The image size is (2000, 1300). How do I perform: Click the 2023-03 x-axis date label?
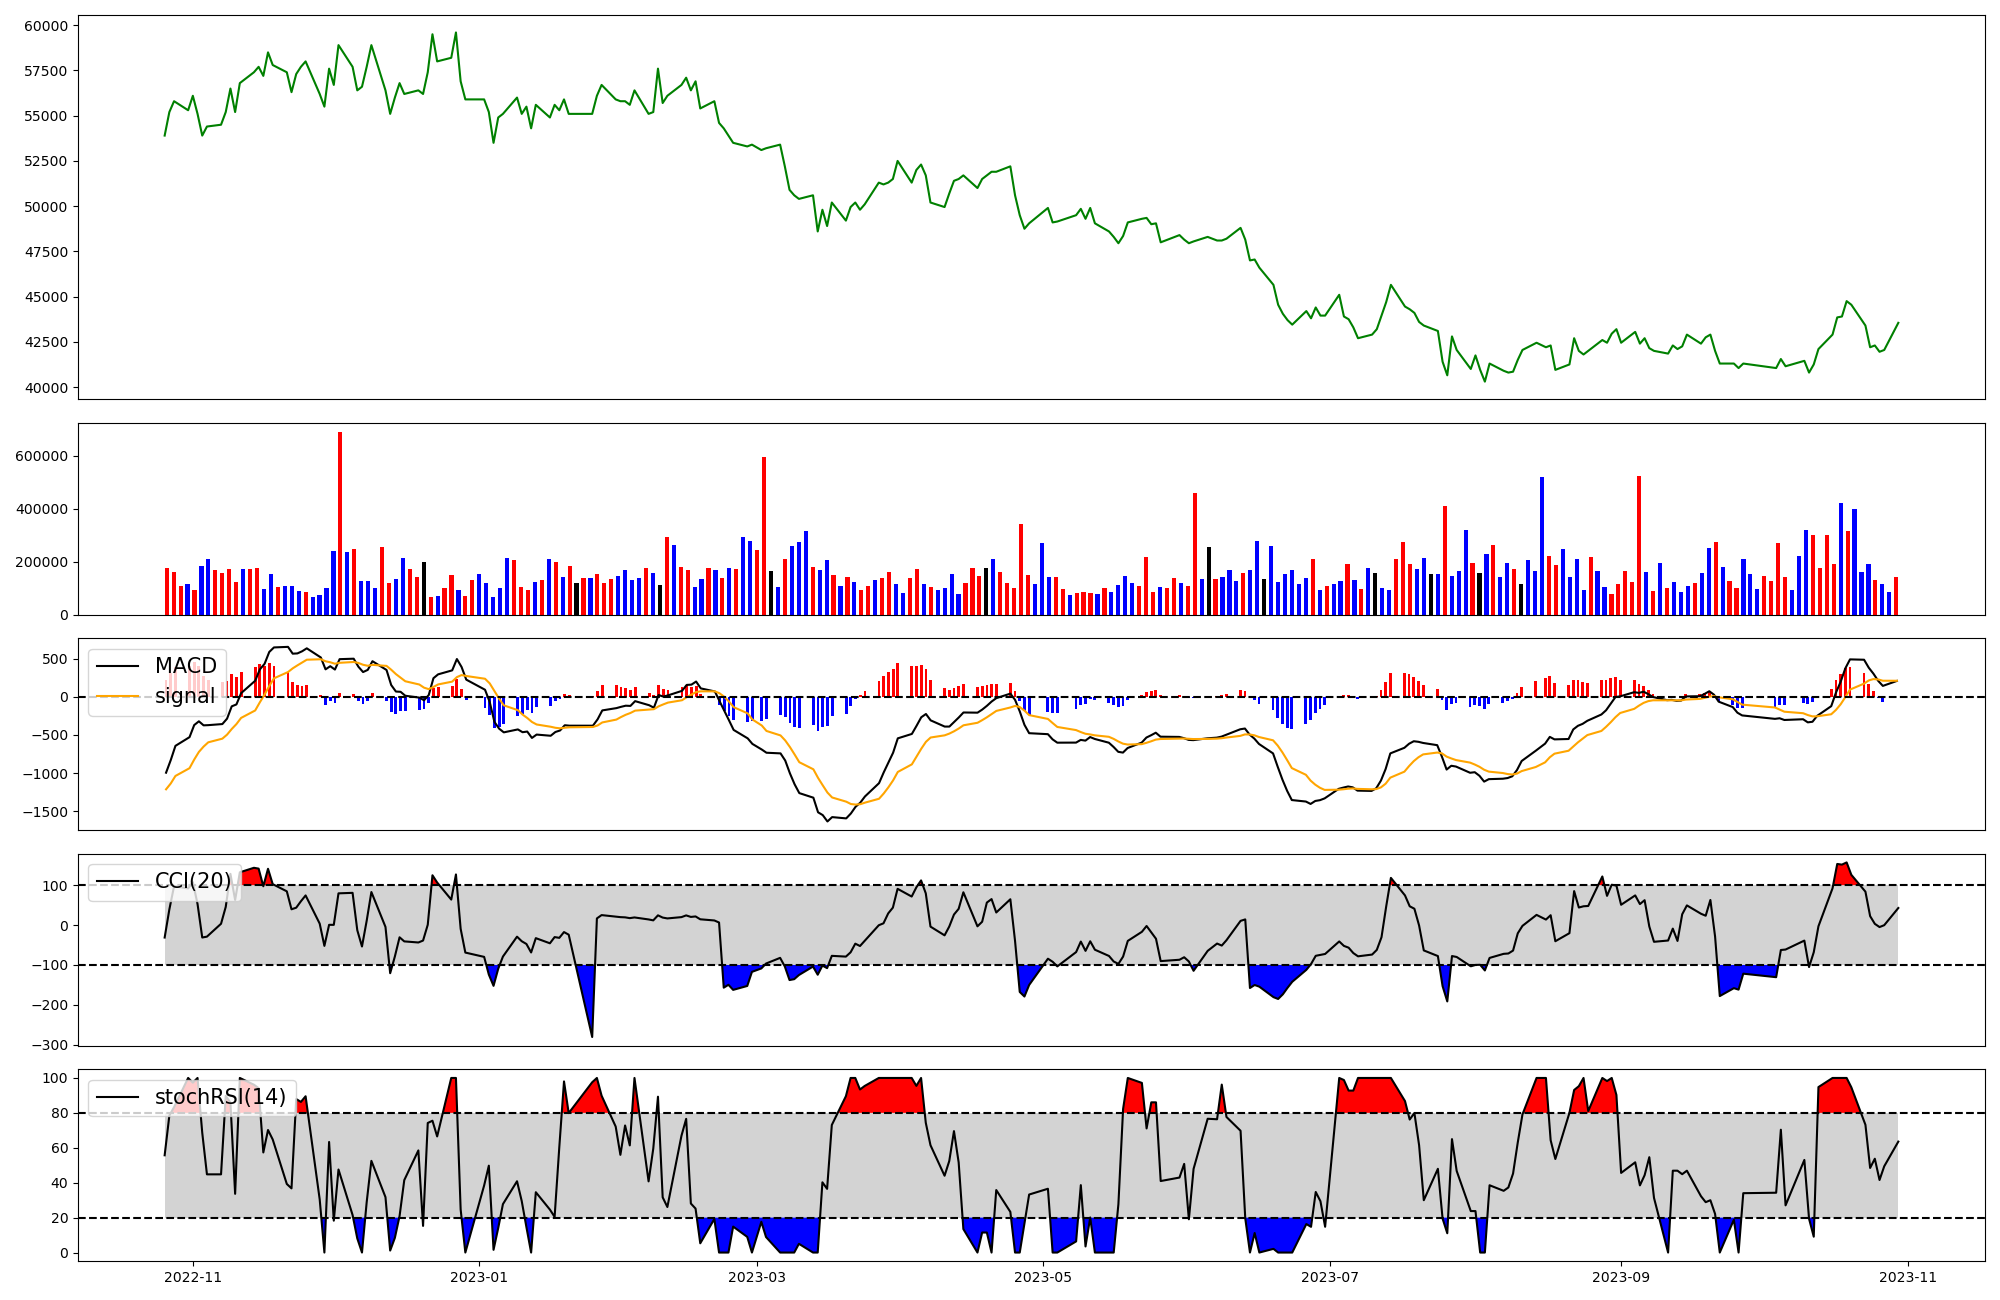pyautogui.click(x=757, y=1277)
